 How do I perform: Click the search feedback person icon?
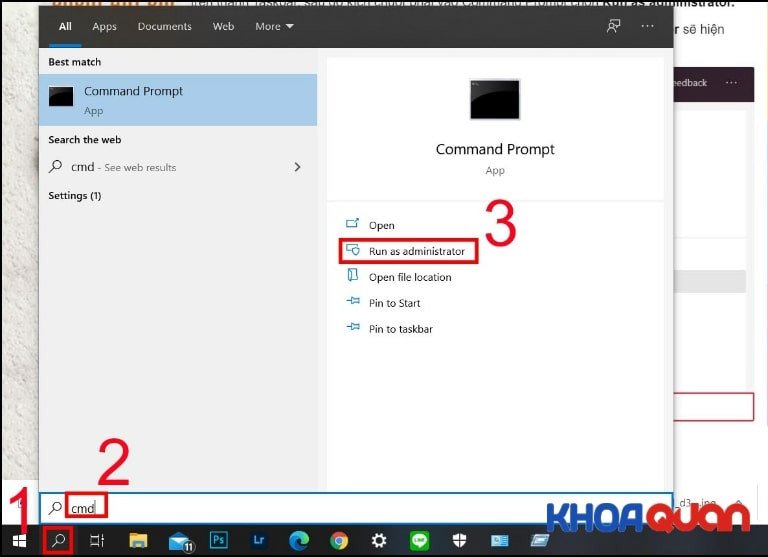click(x=613, y=26)
